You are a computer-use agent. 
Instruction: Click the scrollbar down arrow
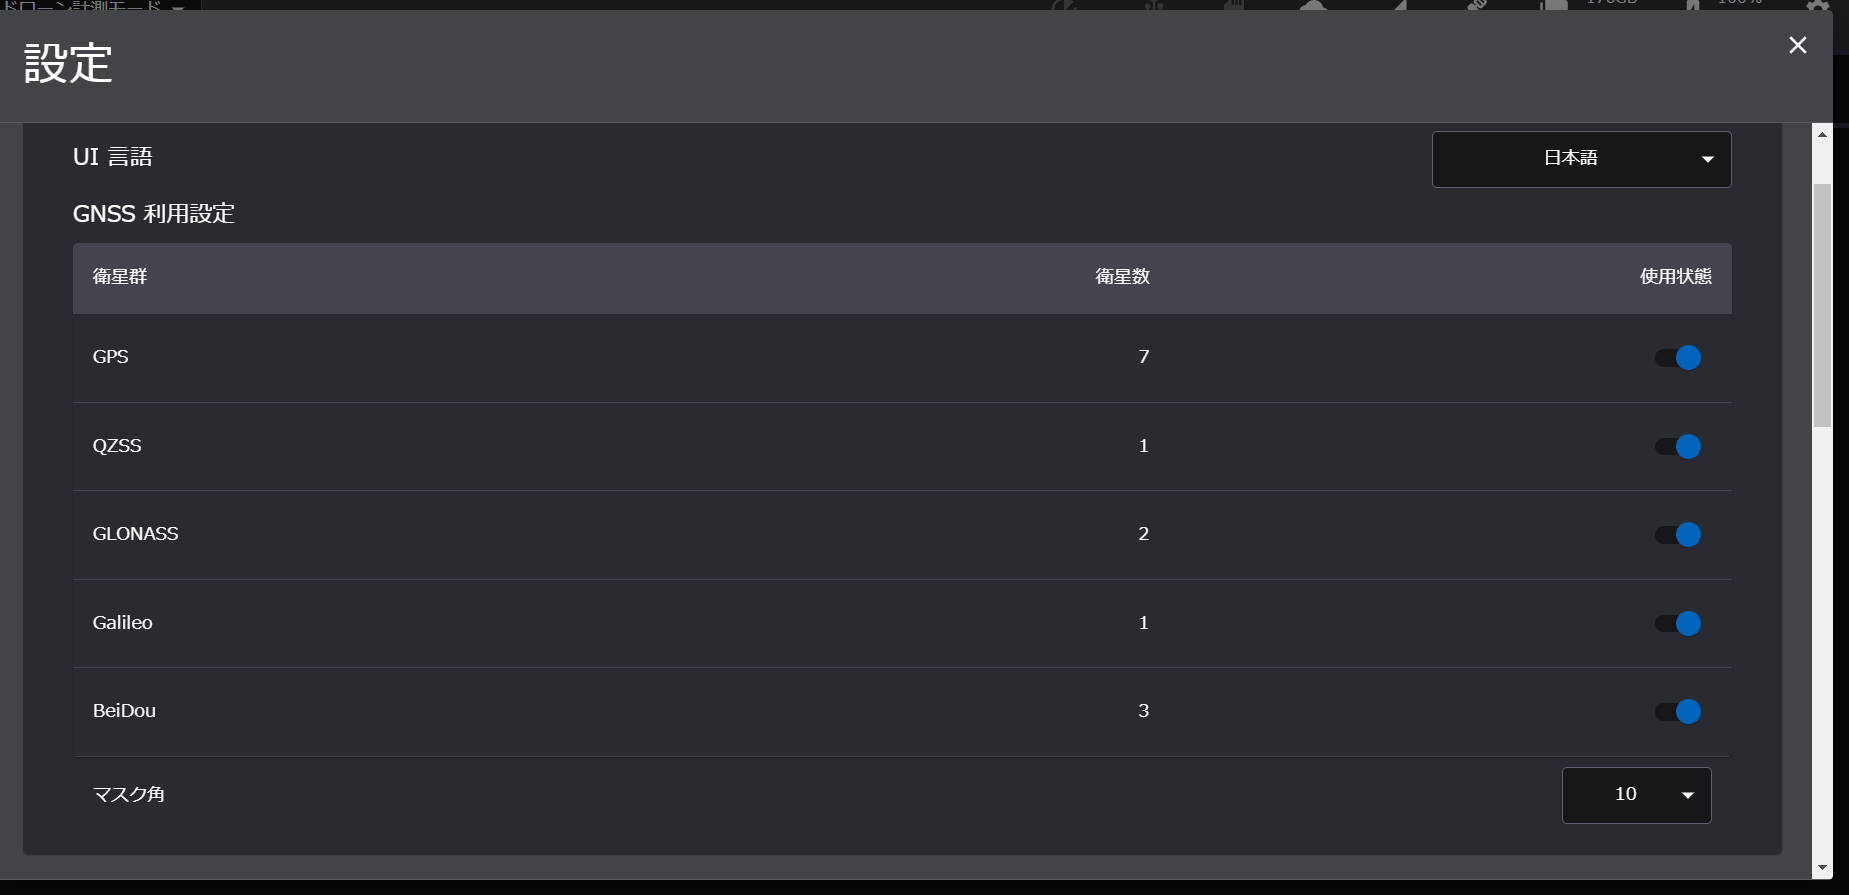tap(1822, 868)
